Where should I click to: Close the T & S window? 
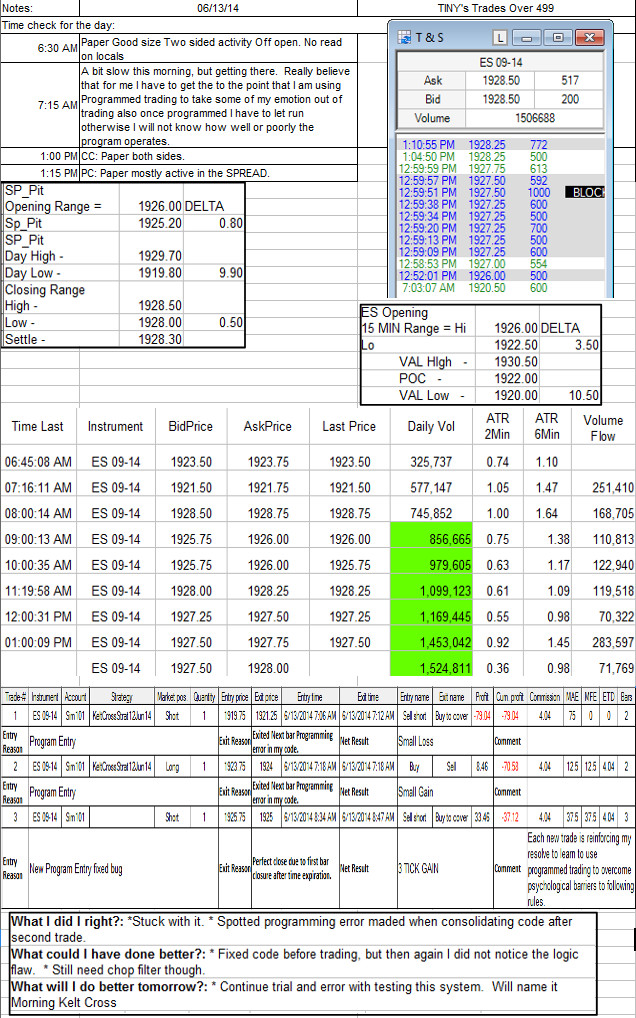590,38
